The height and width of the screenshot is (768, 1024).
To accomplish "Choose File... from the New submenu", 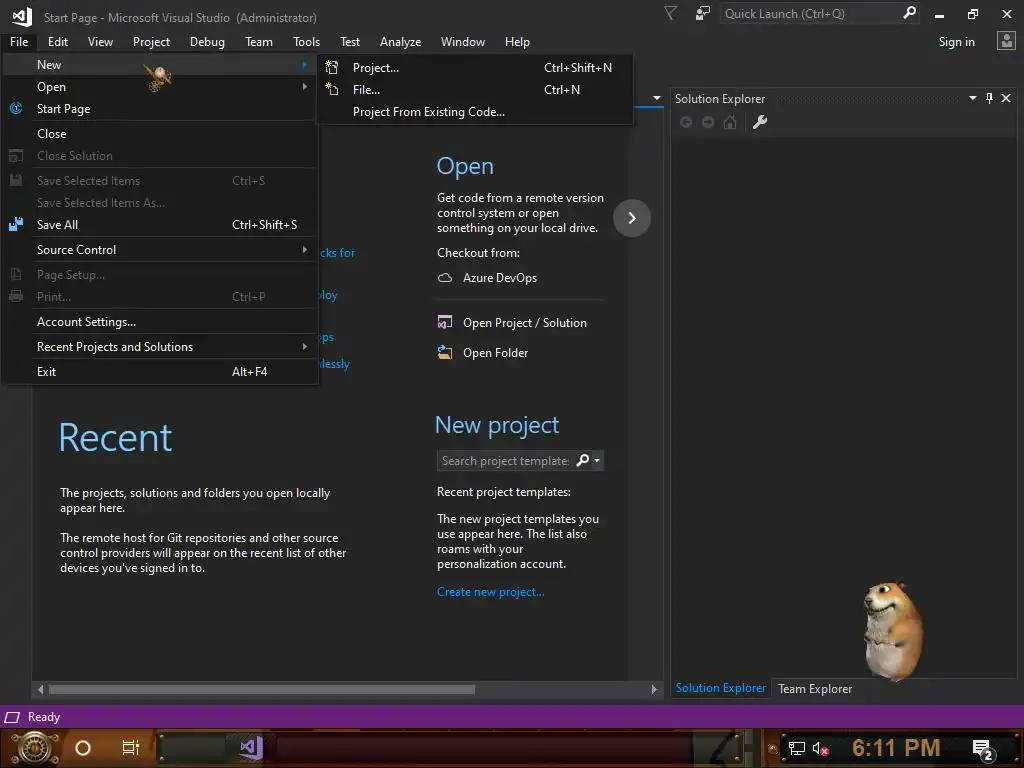I will [x=475, y=89].
